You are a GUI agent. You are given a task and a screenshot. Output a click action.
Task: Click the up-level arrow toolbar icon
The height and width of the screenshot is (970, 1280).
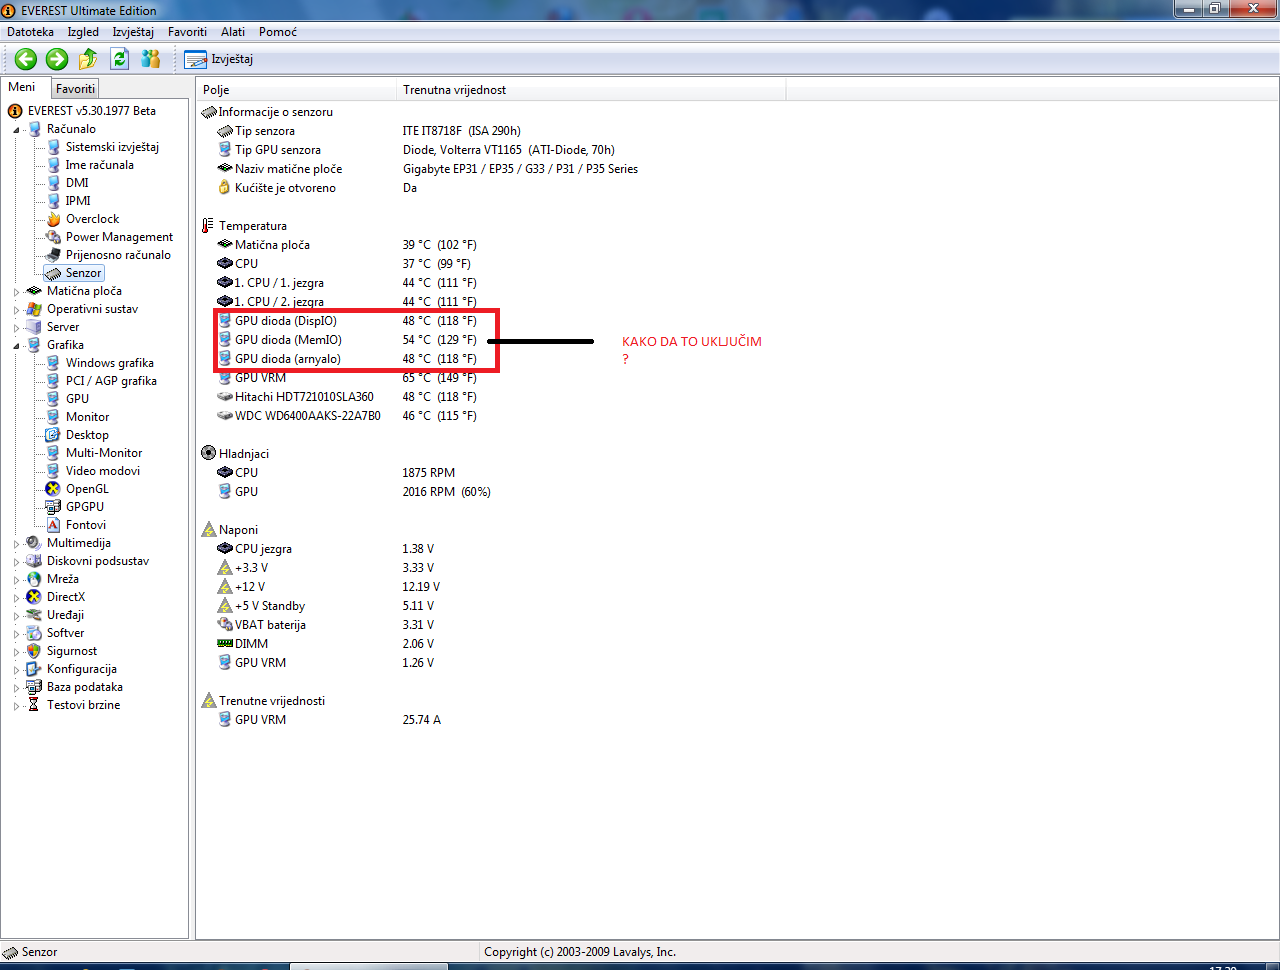88,59
